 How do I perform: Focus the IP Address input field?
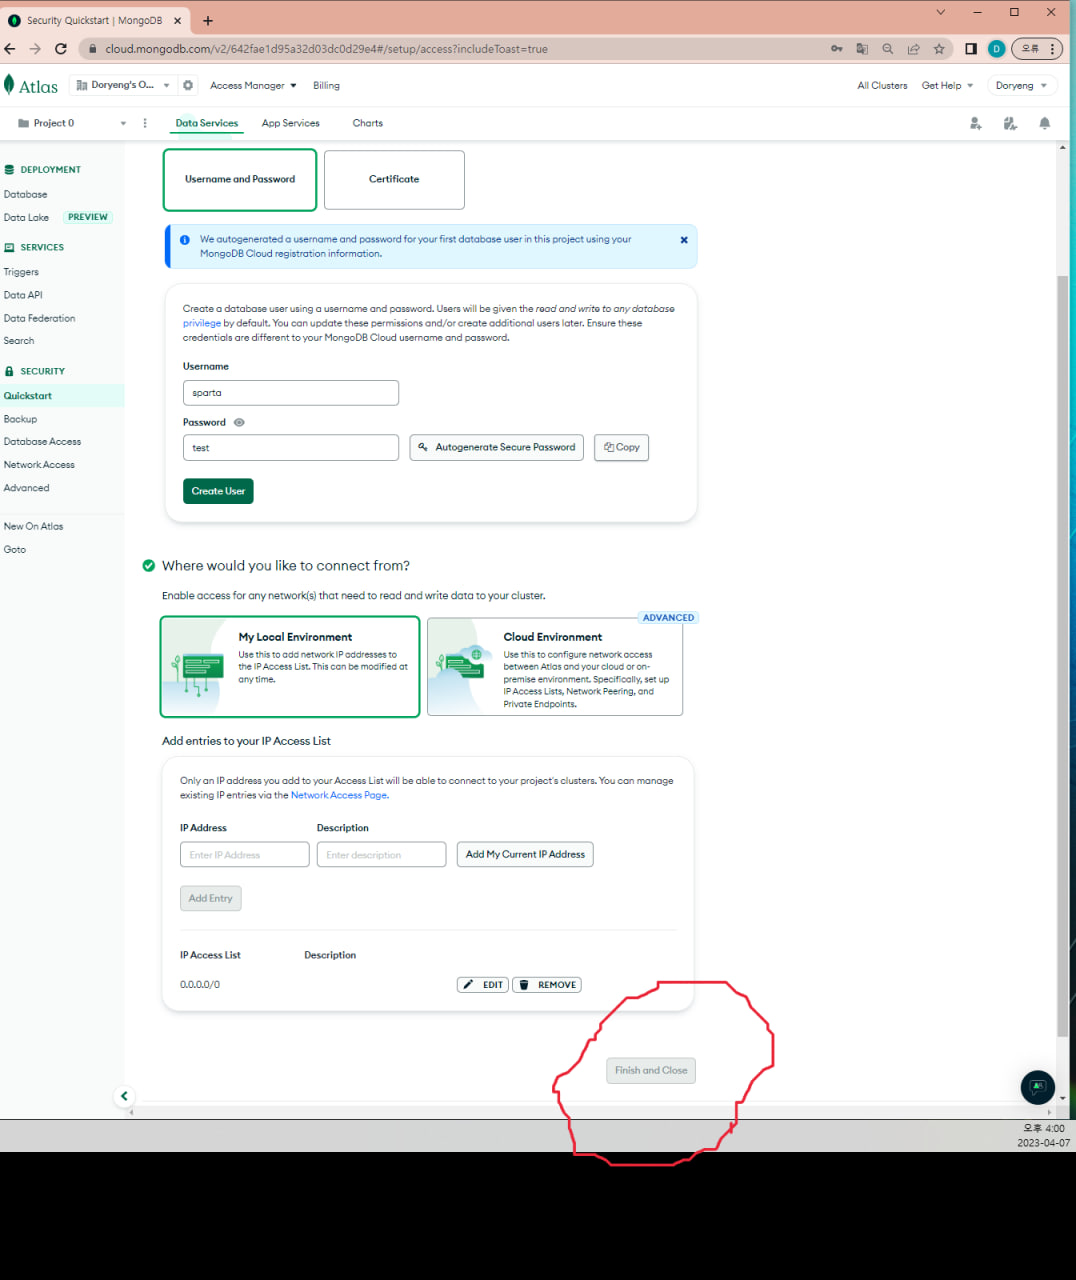(x=245, y=854)
